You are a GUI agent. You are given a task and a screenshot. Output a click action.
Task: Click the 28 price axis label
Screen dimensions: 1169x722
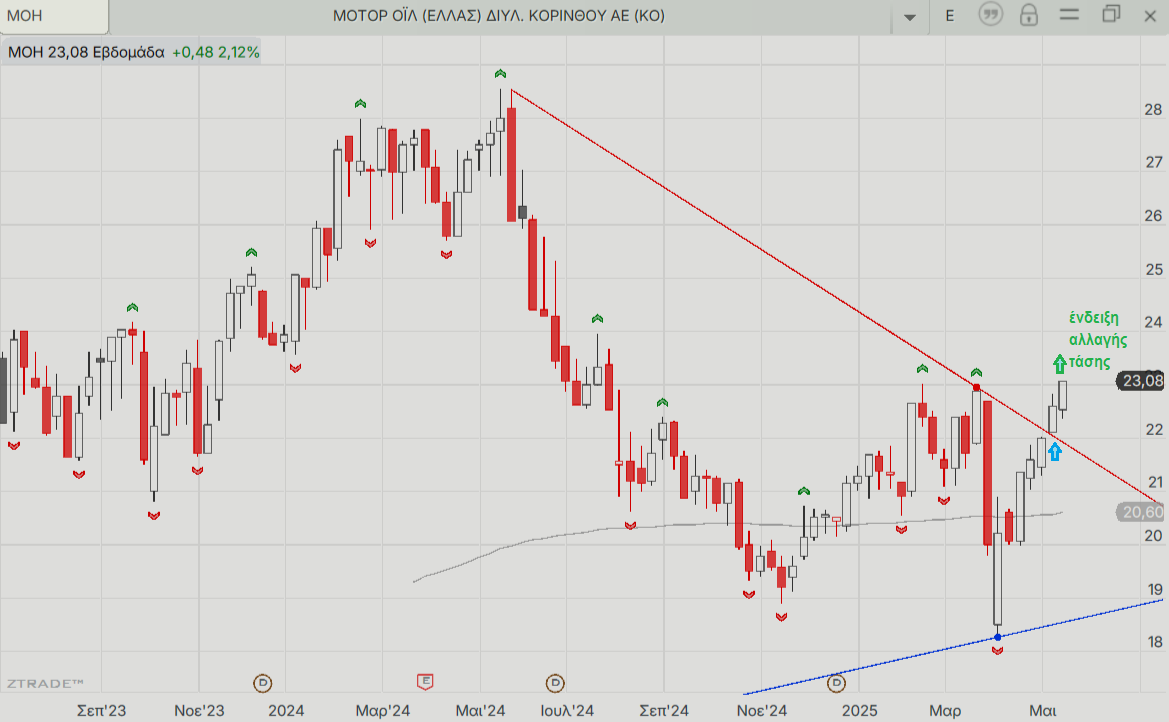point(1153,110)
